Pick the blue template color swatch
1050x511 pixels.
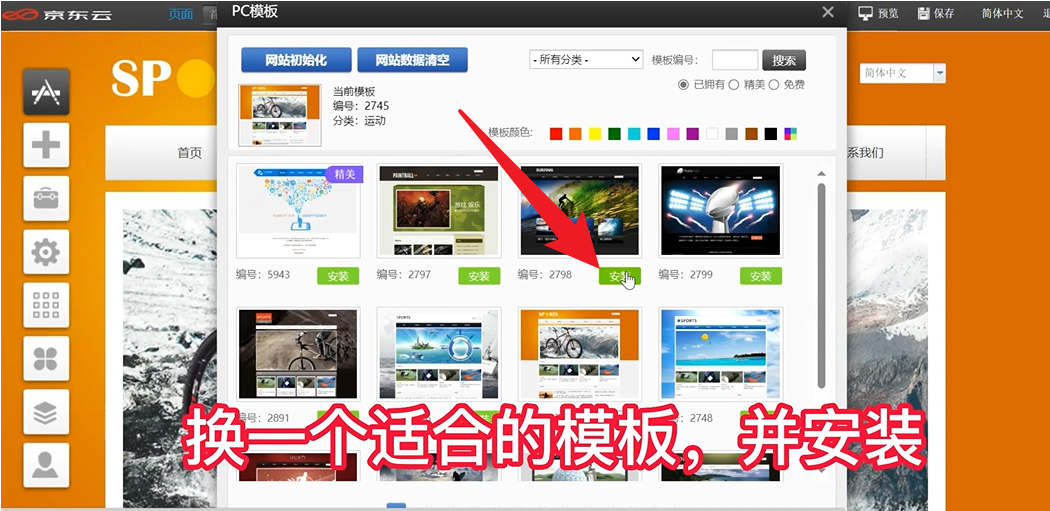coord(654,134)
